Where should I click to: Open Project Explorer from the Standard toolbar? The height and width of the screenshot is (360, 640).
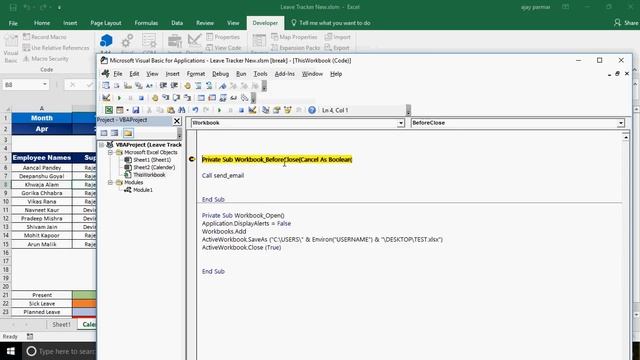coord(266,110)
